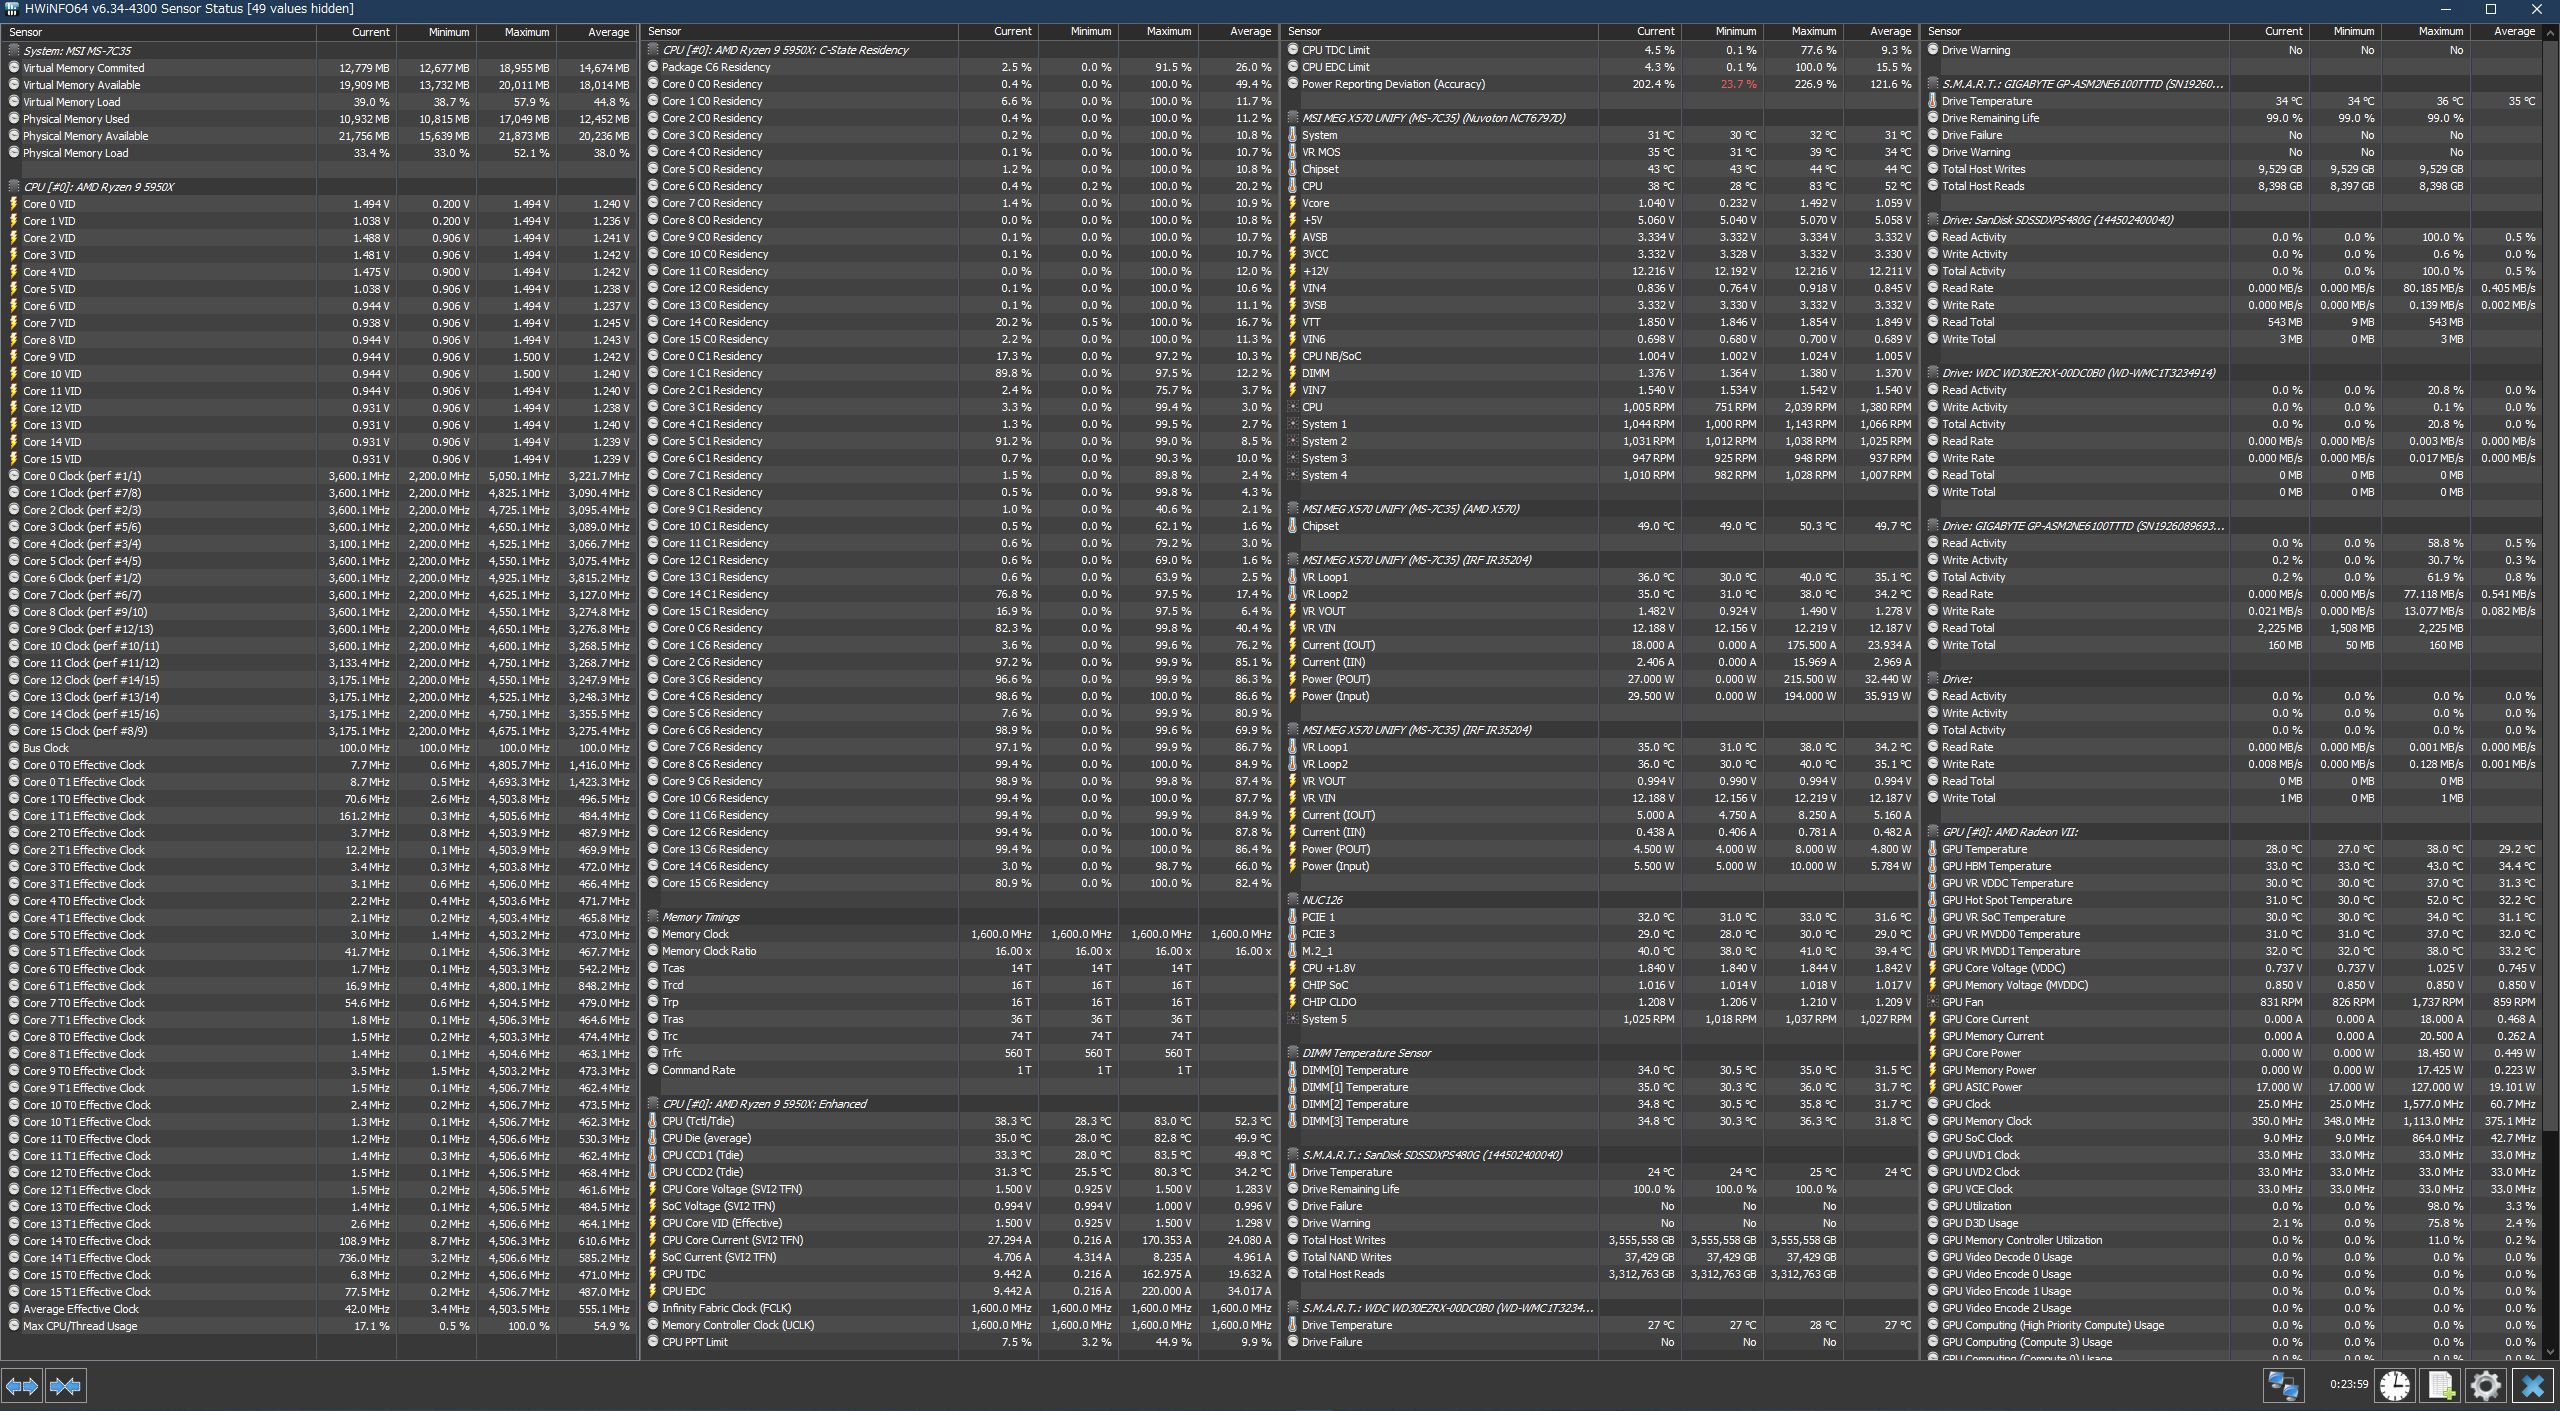
Task: Collapse the CPU [#0]: AMD Ryzen 9 5950X group
Action: 97,187
